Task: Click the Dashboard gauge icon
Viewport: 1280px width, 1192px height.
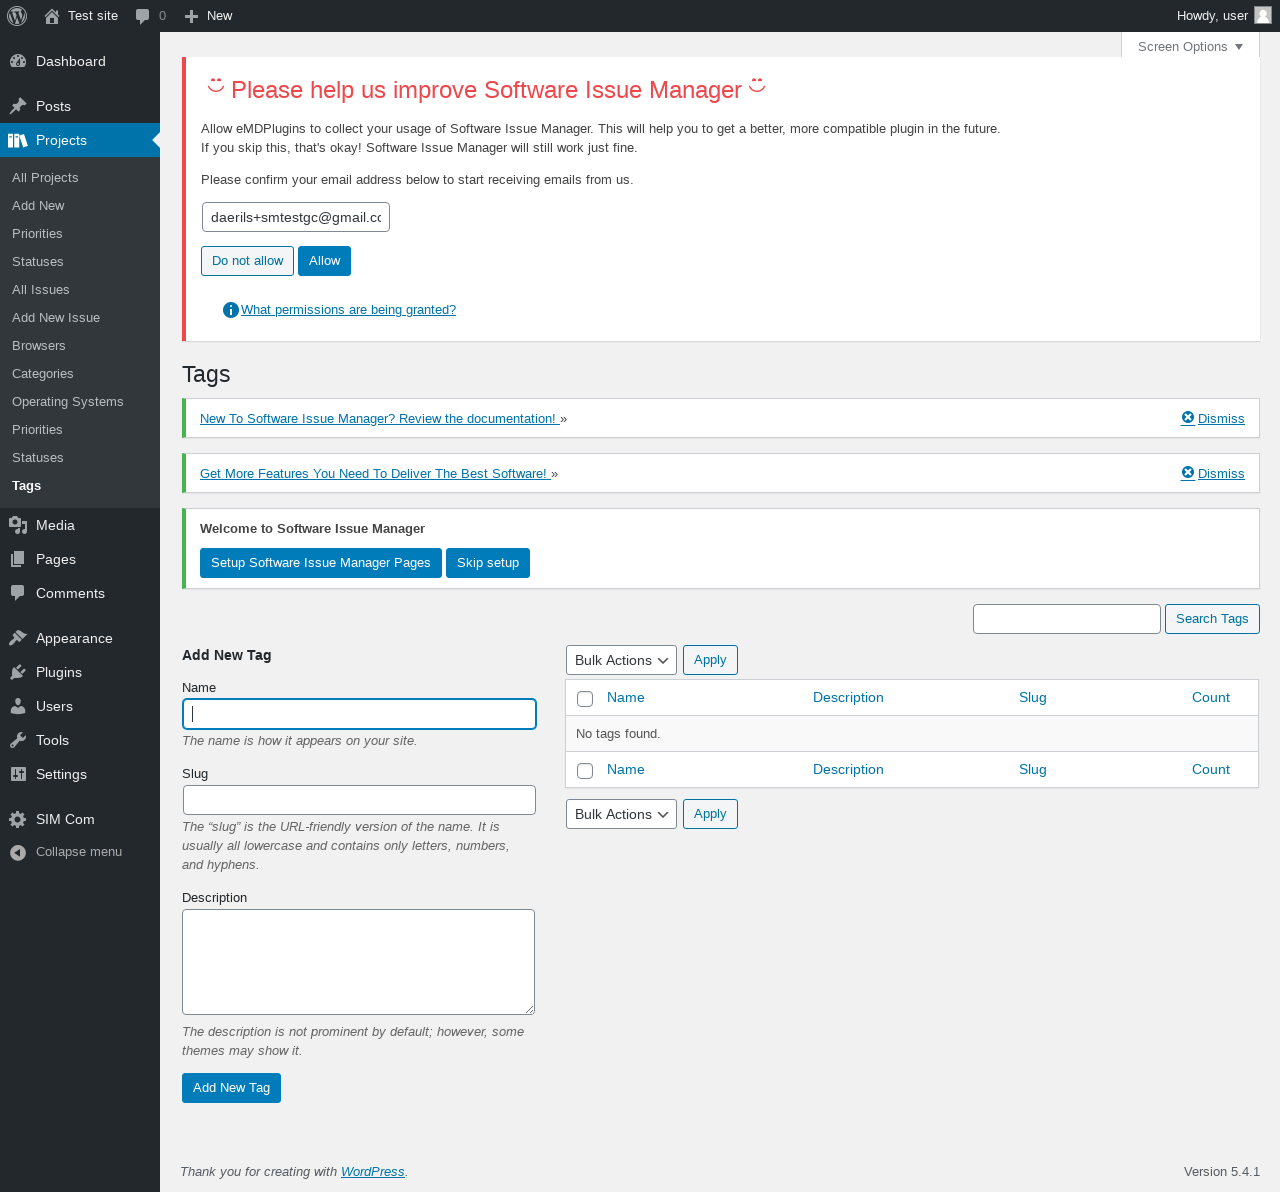Action: point(18,61)
